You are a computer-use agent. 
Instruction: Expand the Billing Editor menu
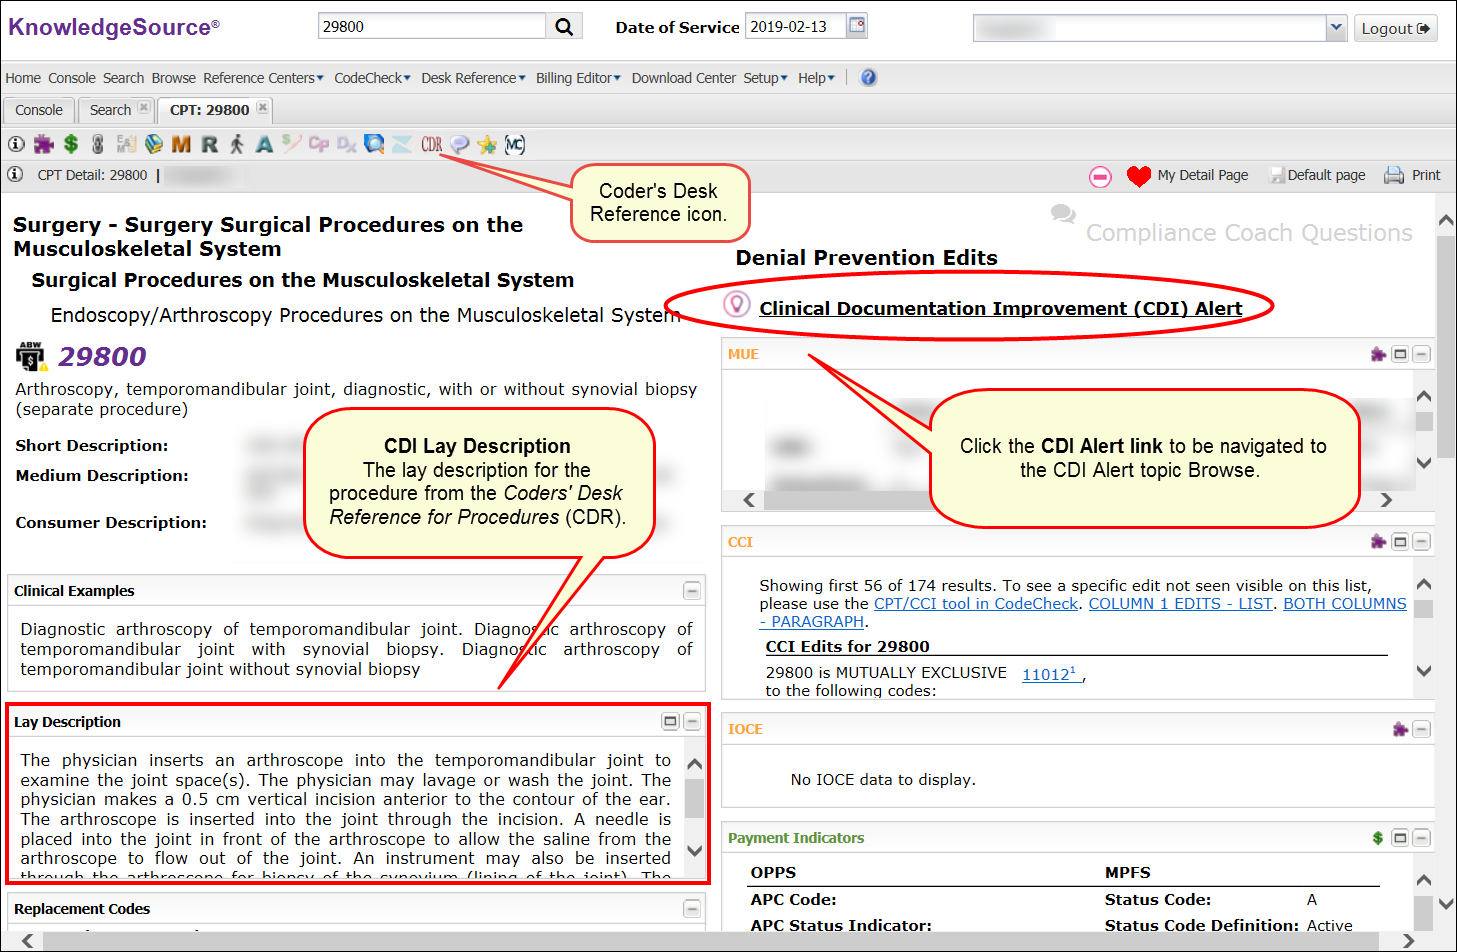[578, 78]
